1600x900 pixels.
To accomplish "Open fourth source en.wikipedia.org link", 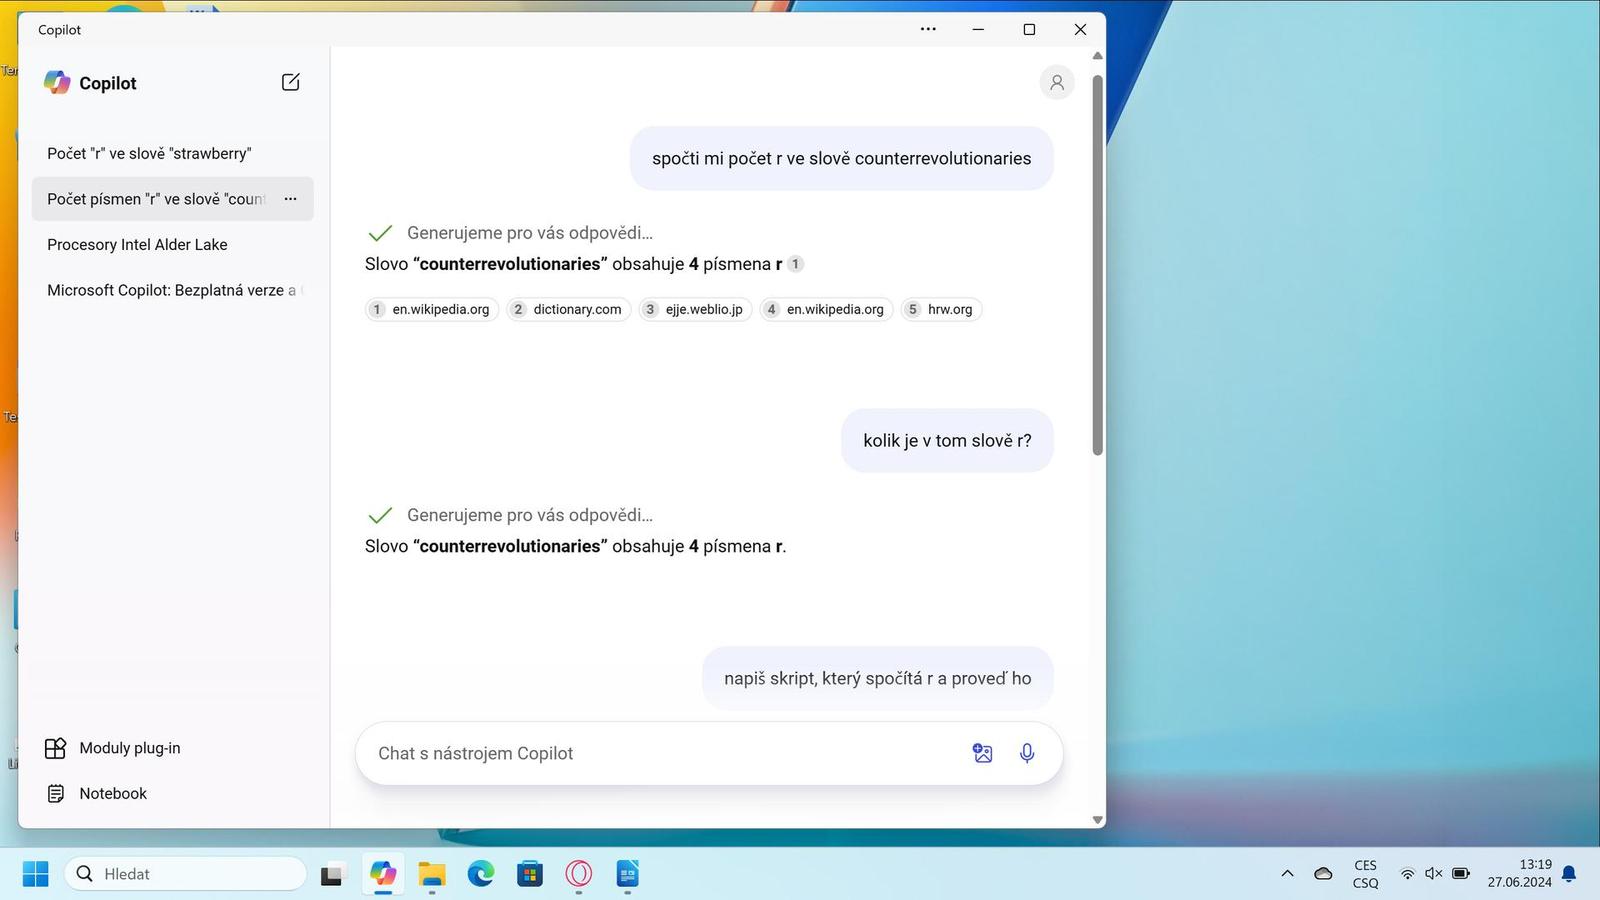I will tap(826, 309).
